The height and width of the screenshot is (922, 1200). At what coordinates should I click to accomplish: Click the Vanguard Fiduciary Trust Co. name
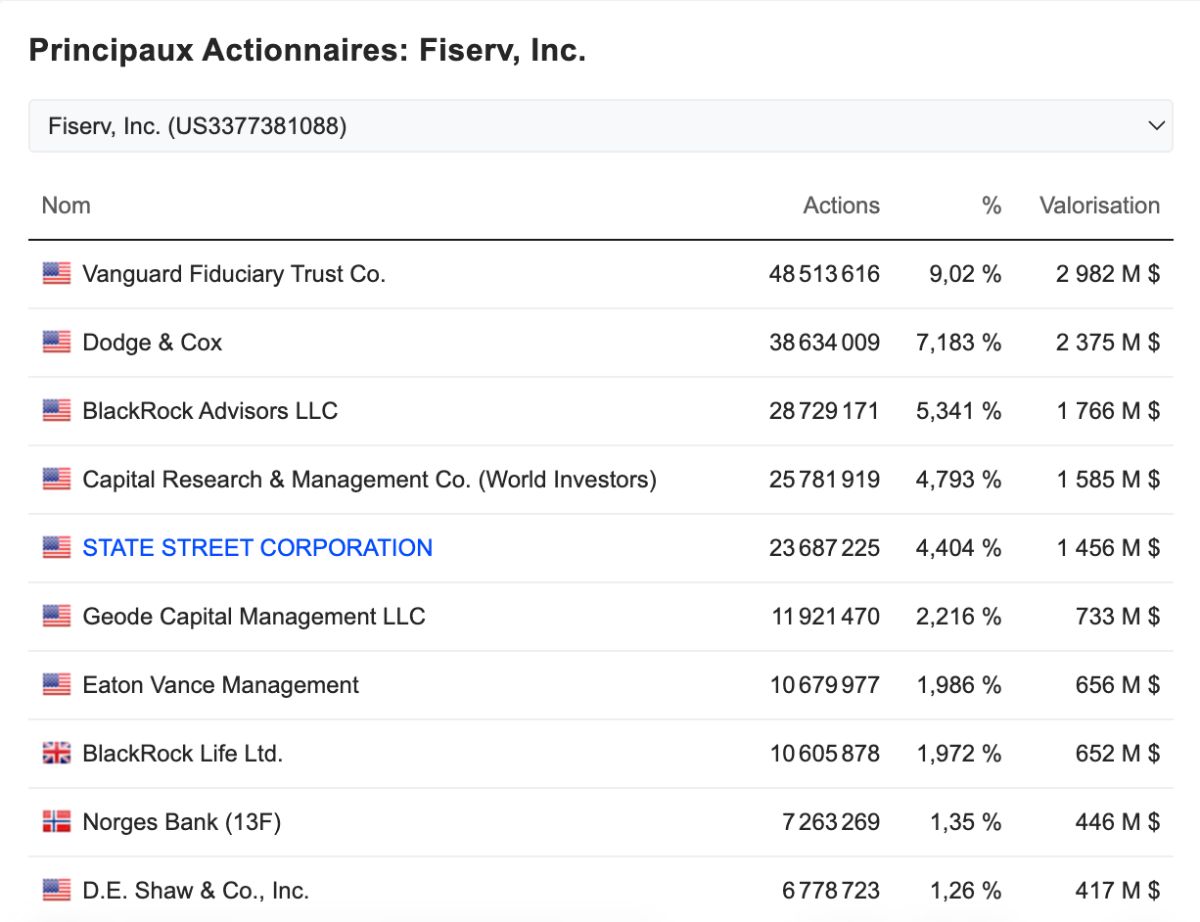coord(234,274)
